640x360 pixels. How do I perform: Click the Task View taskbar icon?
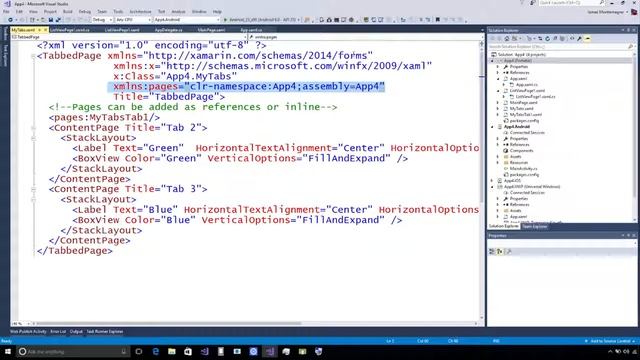pyautogui.click(x=139, y=351)
